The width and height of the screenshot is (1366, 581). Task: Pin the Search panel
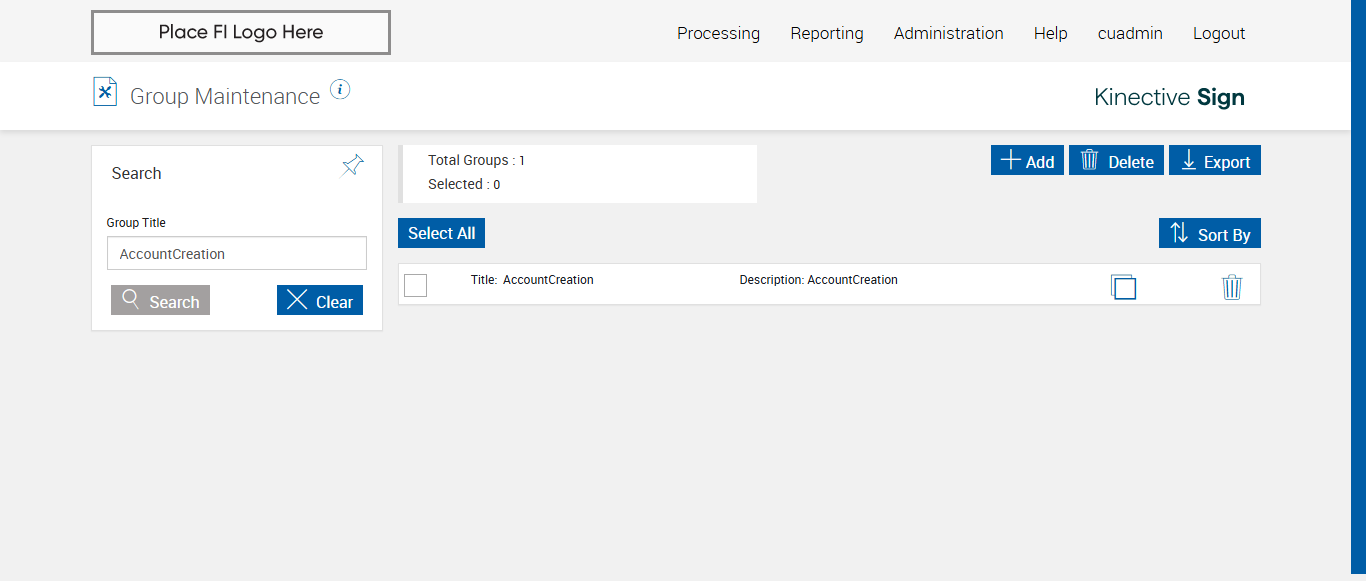(x=352, y=166)
